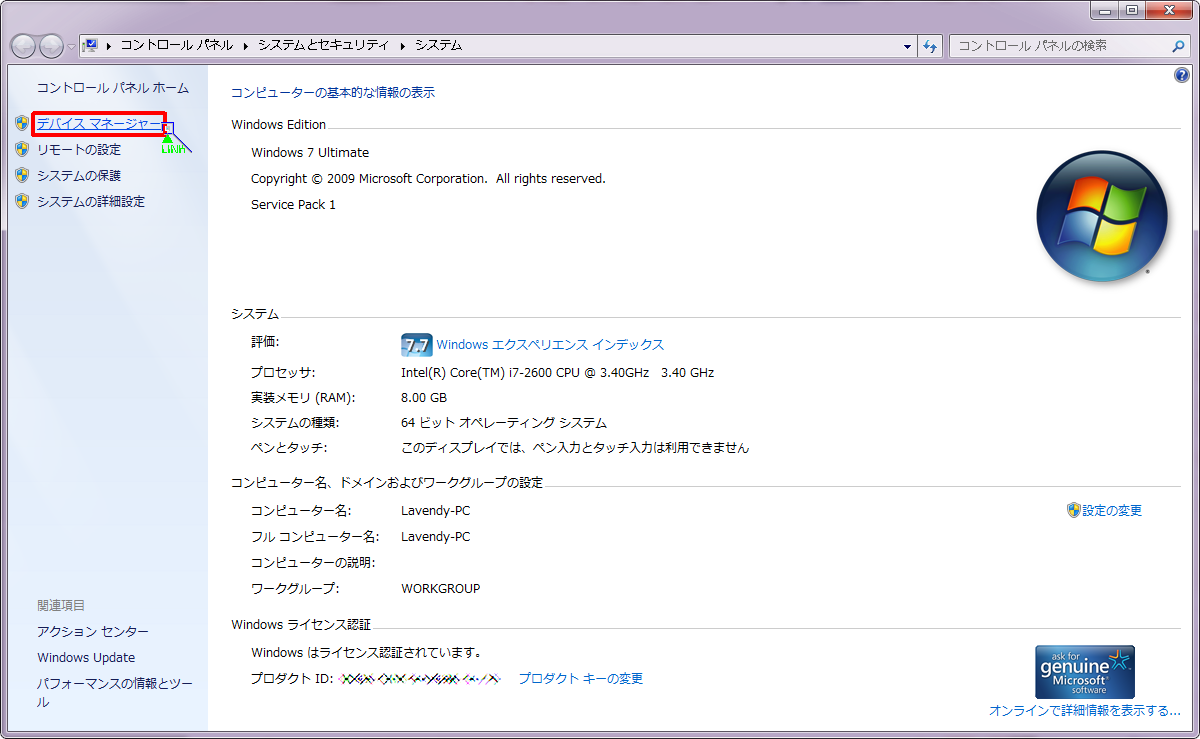This screenshot has width=1200, height=739.
Task: Click the WORKGROUP value
Action: pos(440,588)
